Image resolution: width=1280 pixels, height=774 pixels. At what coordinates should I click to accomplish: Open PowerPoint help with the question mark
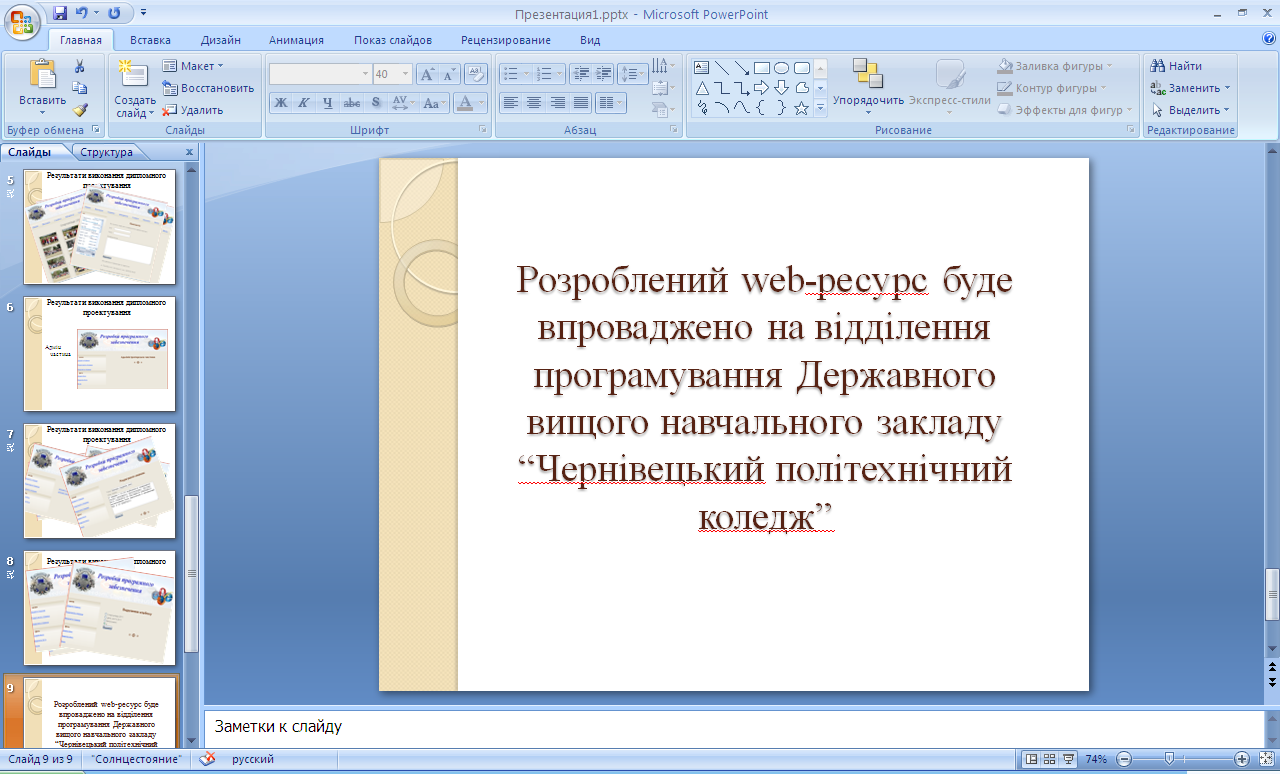[x=1269, y=40]
